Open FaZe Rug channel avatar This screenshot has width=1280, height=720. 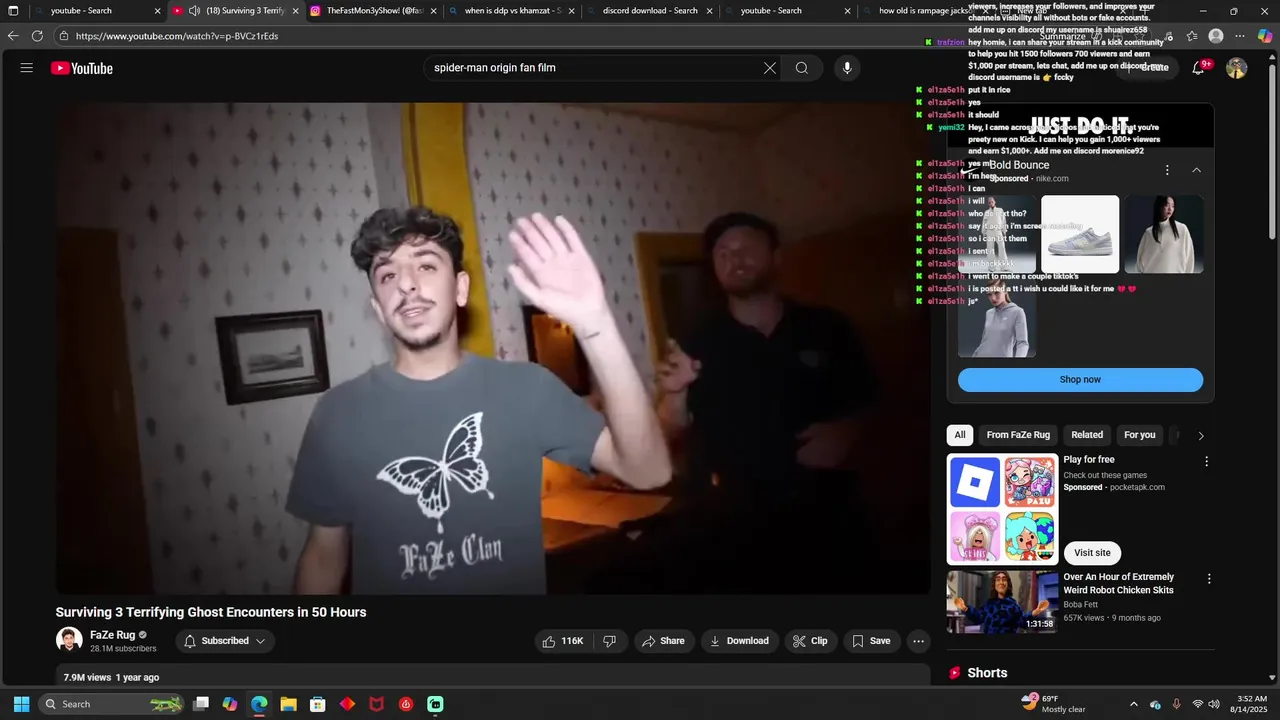point(69,641)
